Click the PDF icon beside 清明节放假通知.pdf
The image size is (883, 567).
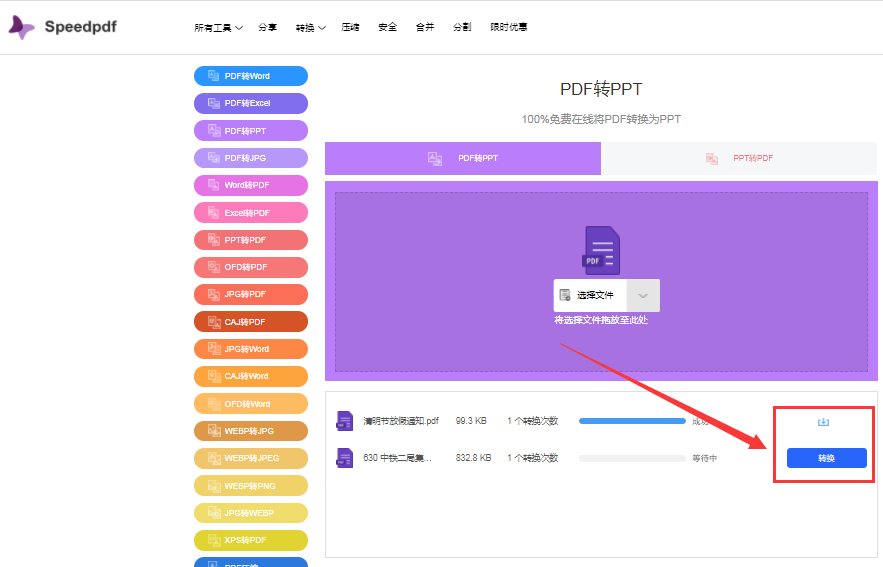click(x=345, y=421)
